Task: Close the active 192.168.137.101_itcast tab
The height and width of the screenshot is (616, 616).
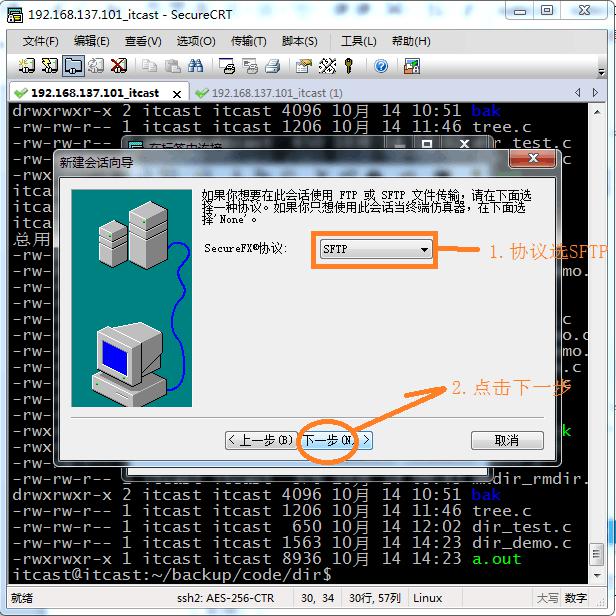Action: click(x=177, y=94)
